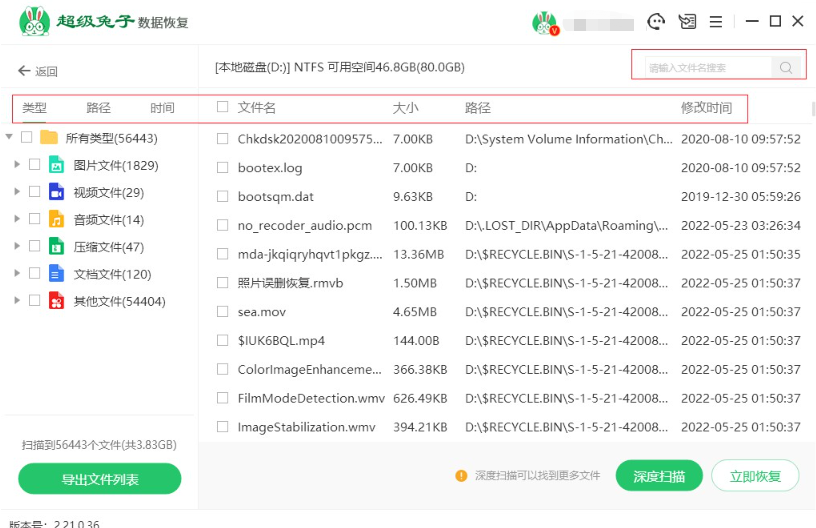Viewport: 816px width, 528px height.
Task: Toggle the select-all checkbox beside 文件名
Action: click(x=222, y=107)
